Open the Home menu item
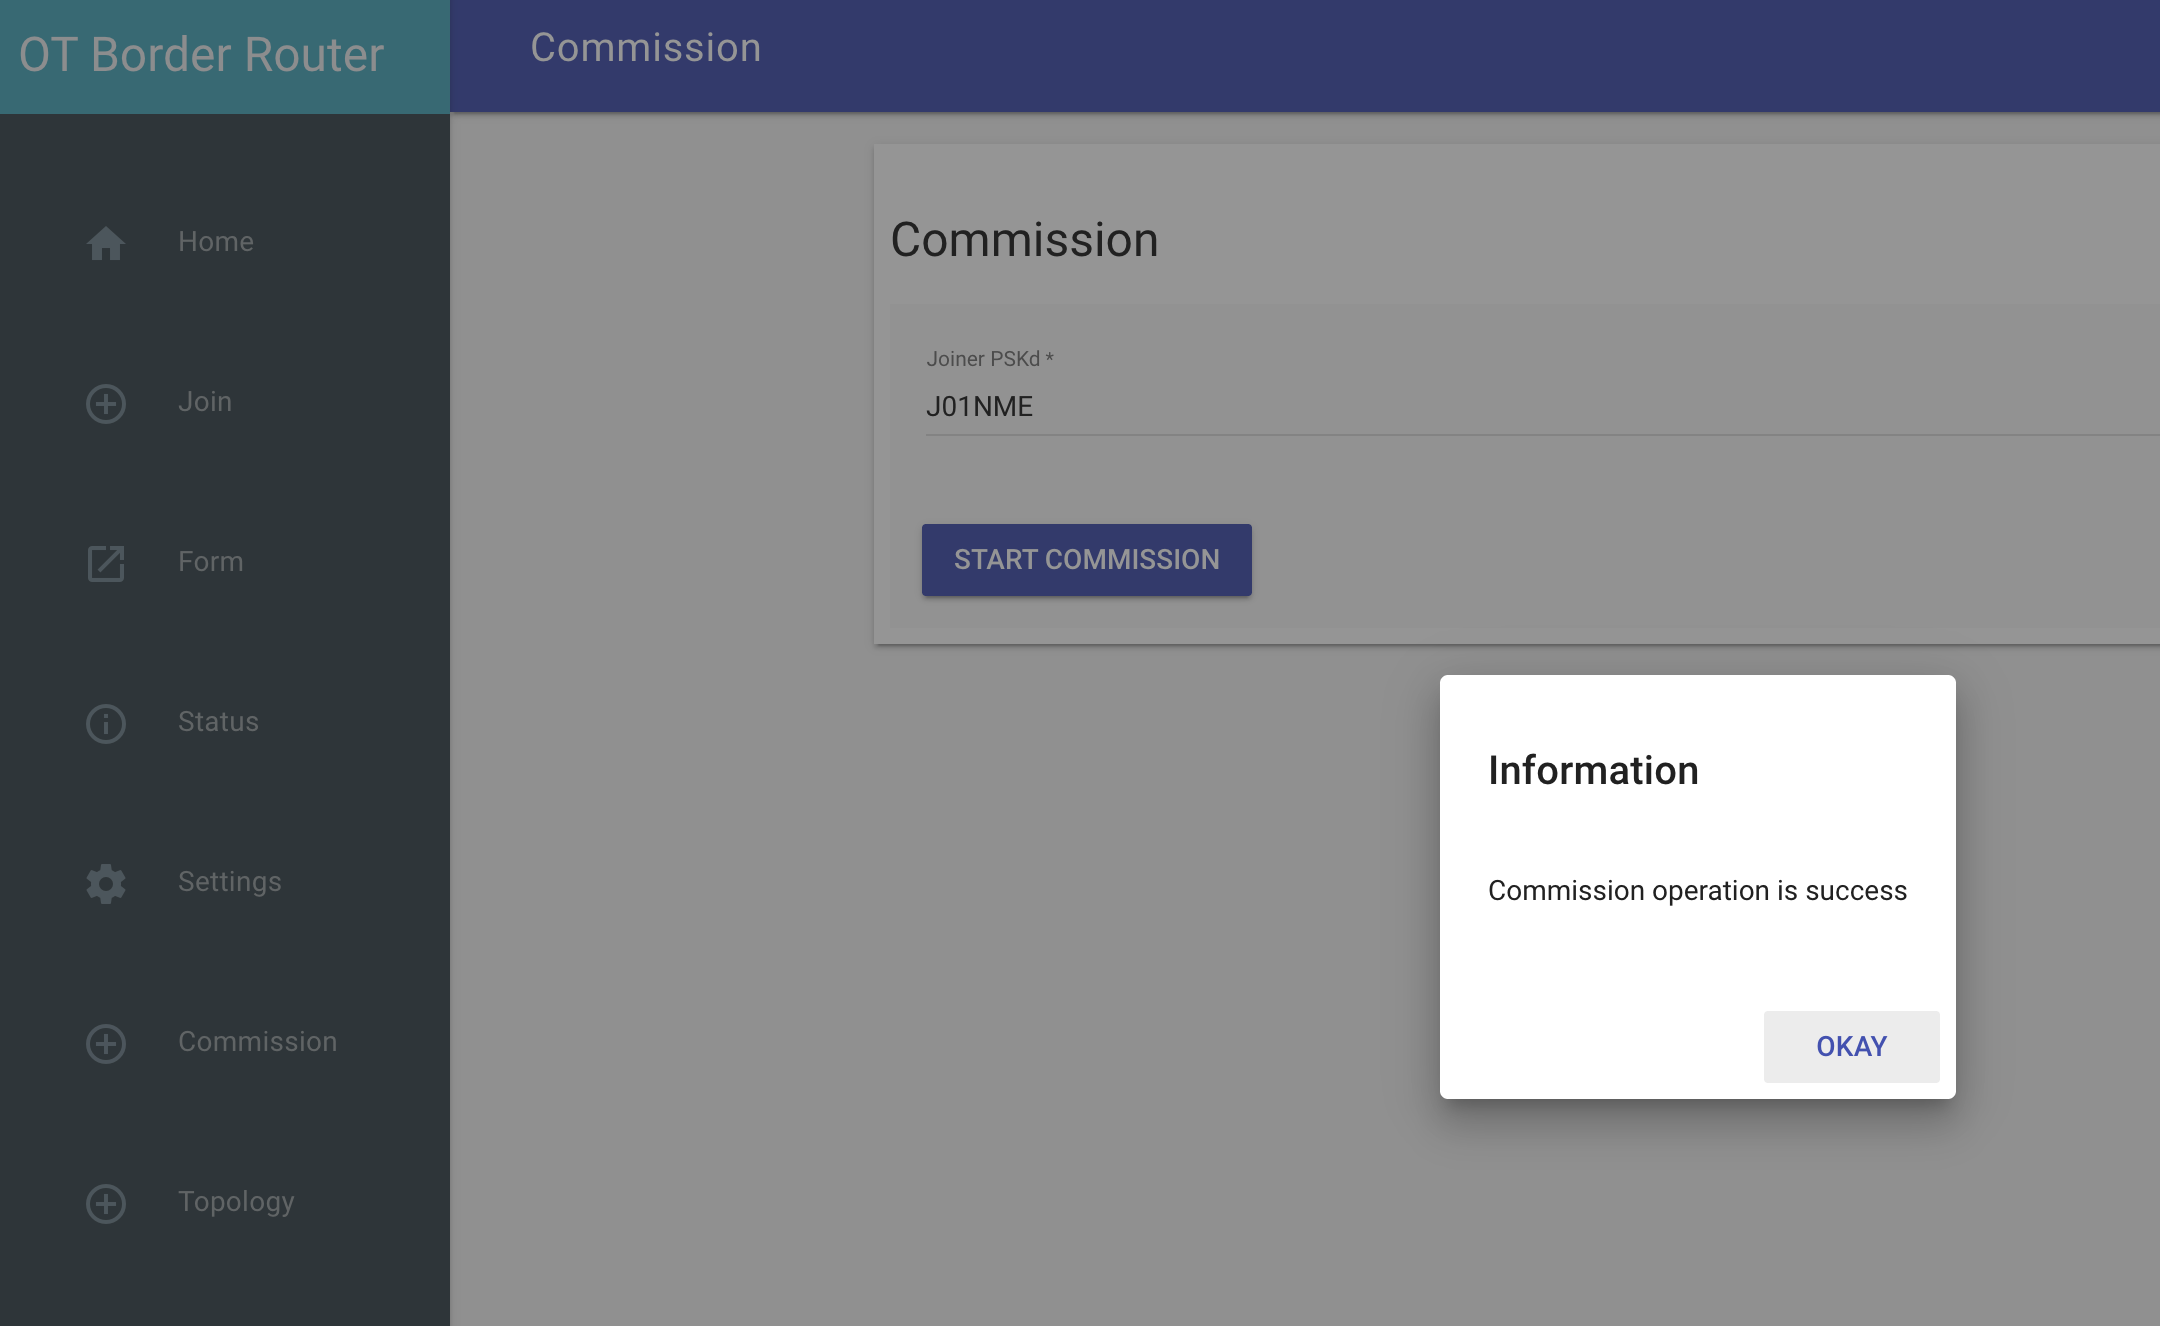Viewport: 2160px width, 1326px height. point(216,242)
